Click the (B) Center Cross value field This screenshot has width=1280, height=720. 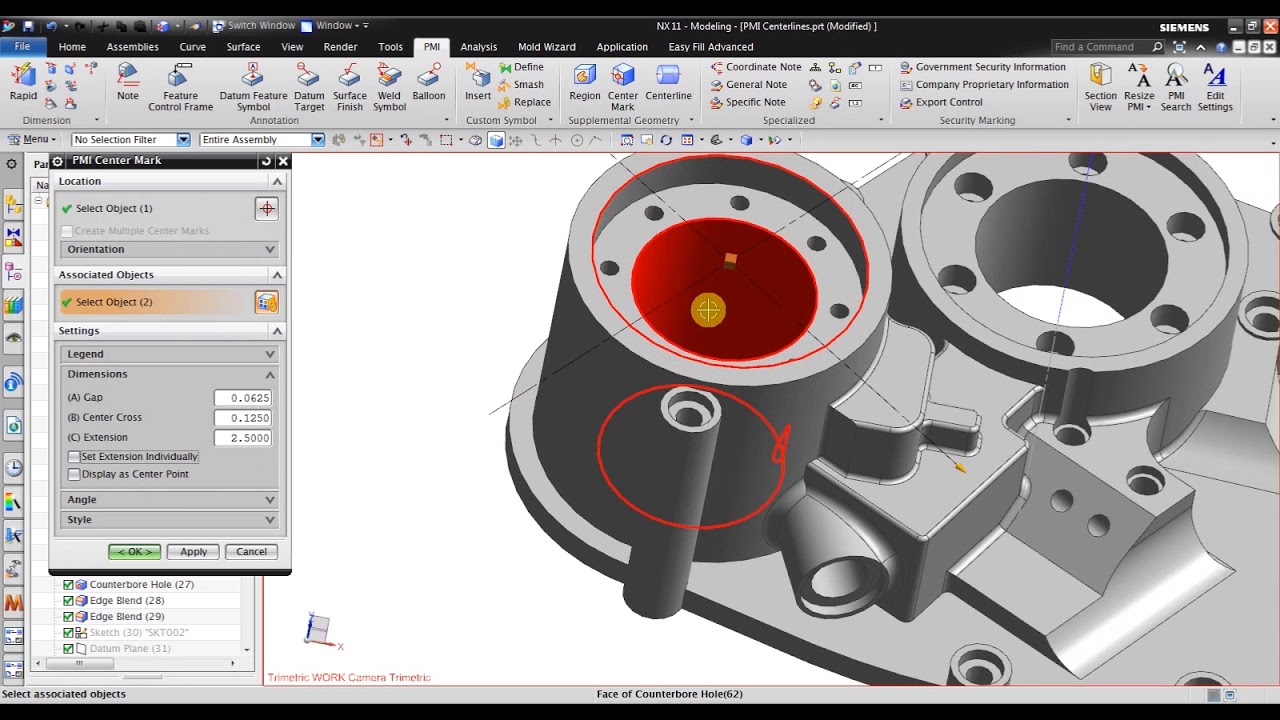tap(243, 418)
